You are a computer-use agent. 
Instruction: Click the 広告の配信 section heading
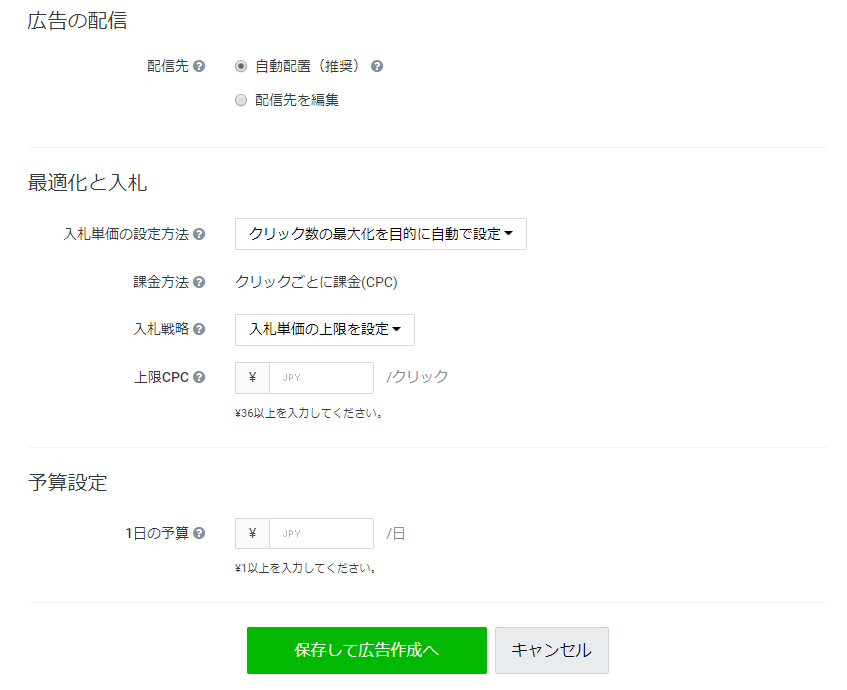(x=77, y=21)
